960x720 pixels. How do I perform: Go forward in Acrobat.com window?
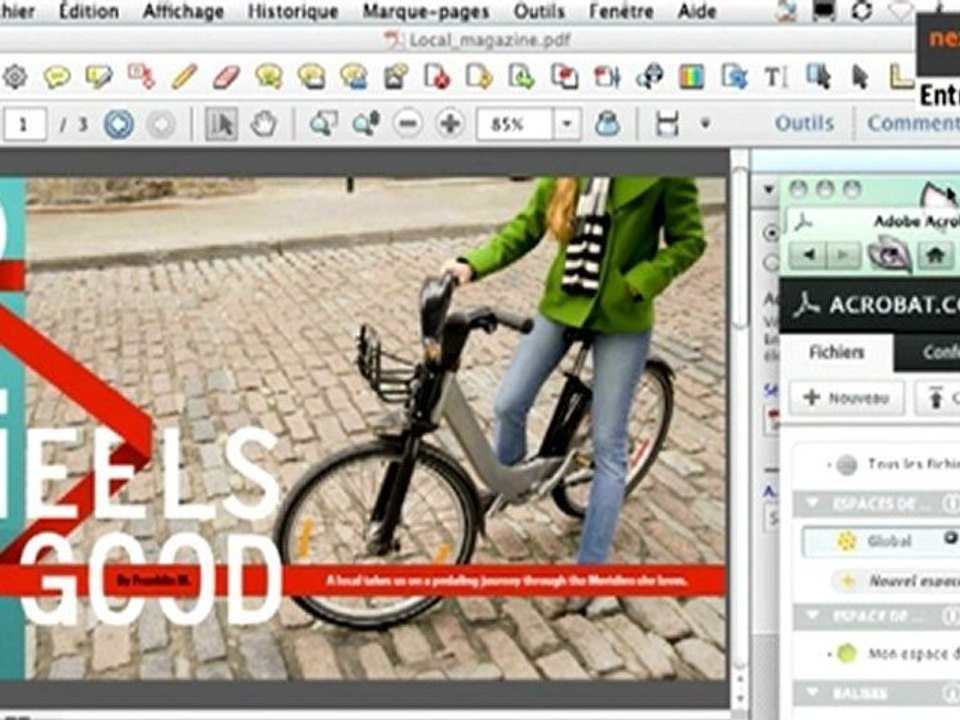[x=843, y=255]
